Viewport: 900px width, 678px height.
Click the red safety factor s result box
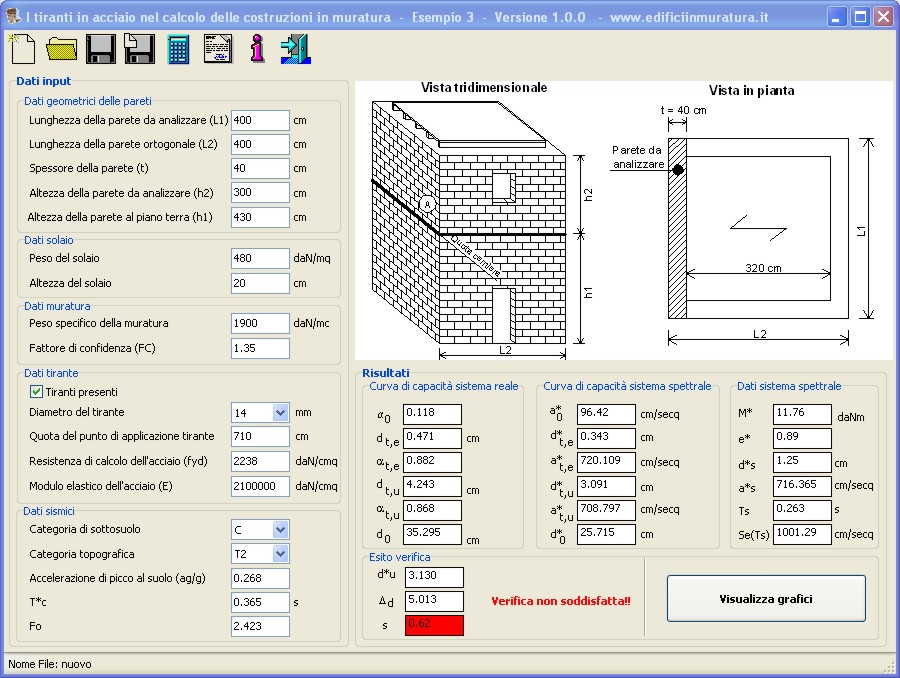point(434,625)
